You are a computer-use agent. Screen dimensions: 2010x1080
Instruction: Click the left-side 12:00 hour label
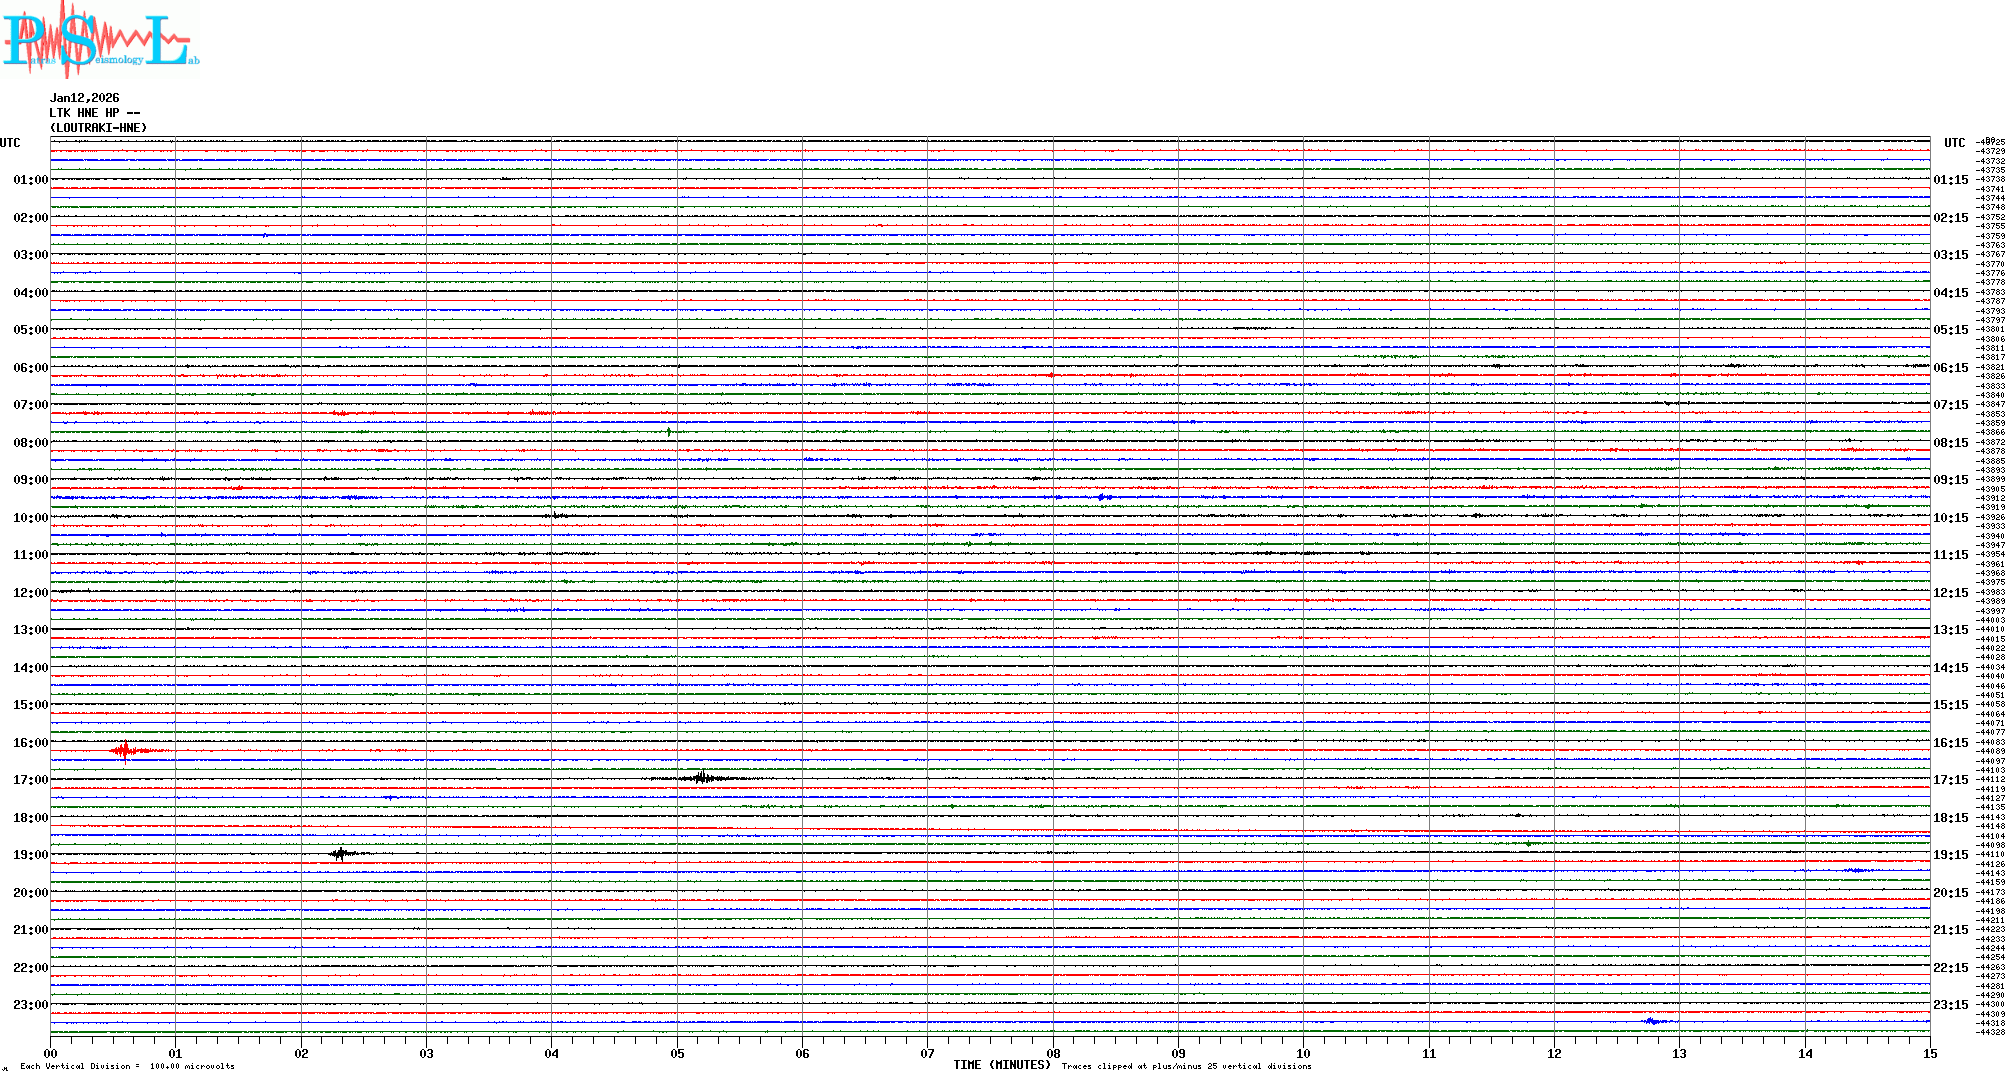coord(30,593)
